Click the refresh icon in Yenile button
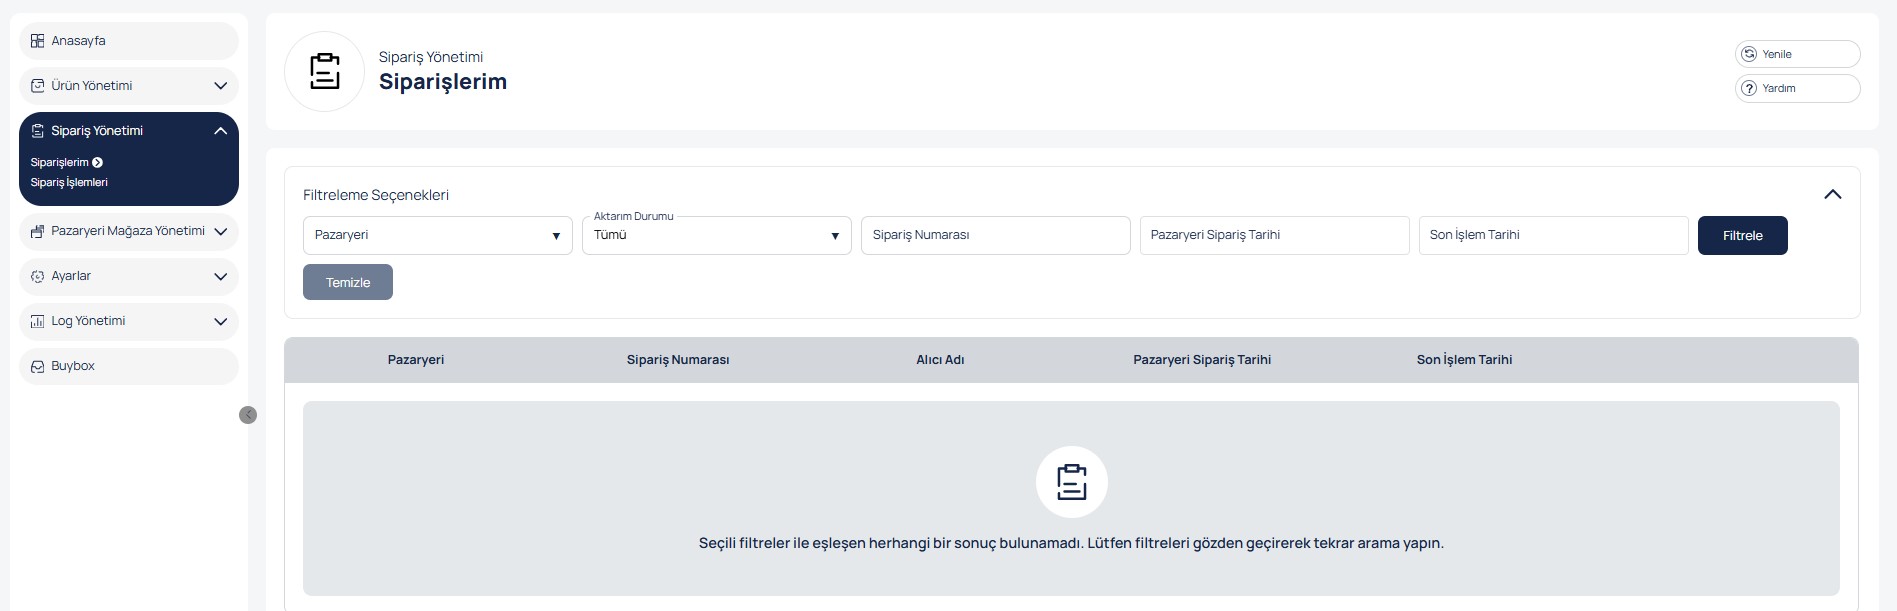This screenshot has width=1897, height=611. tap(1749, 54)
